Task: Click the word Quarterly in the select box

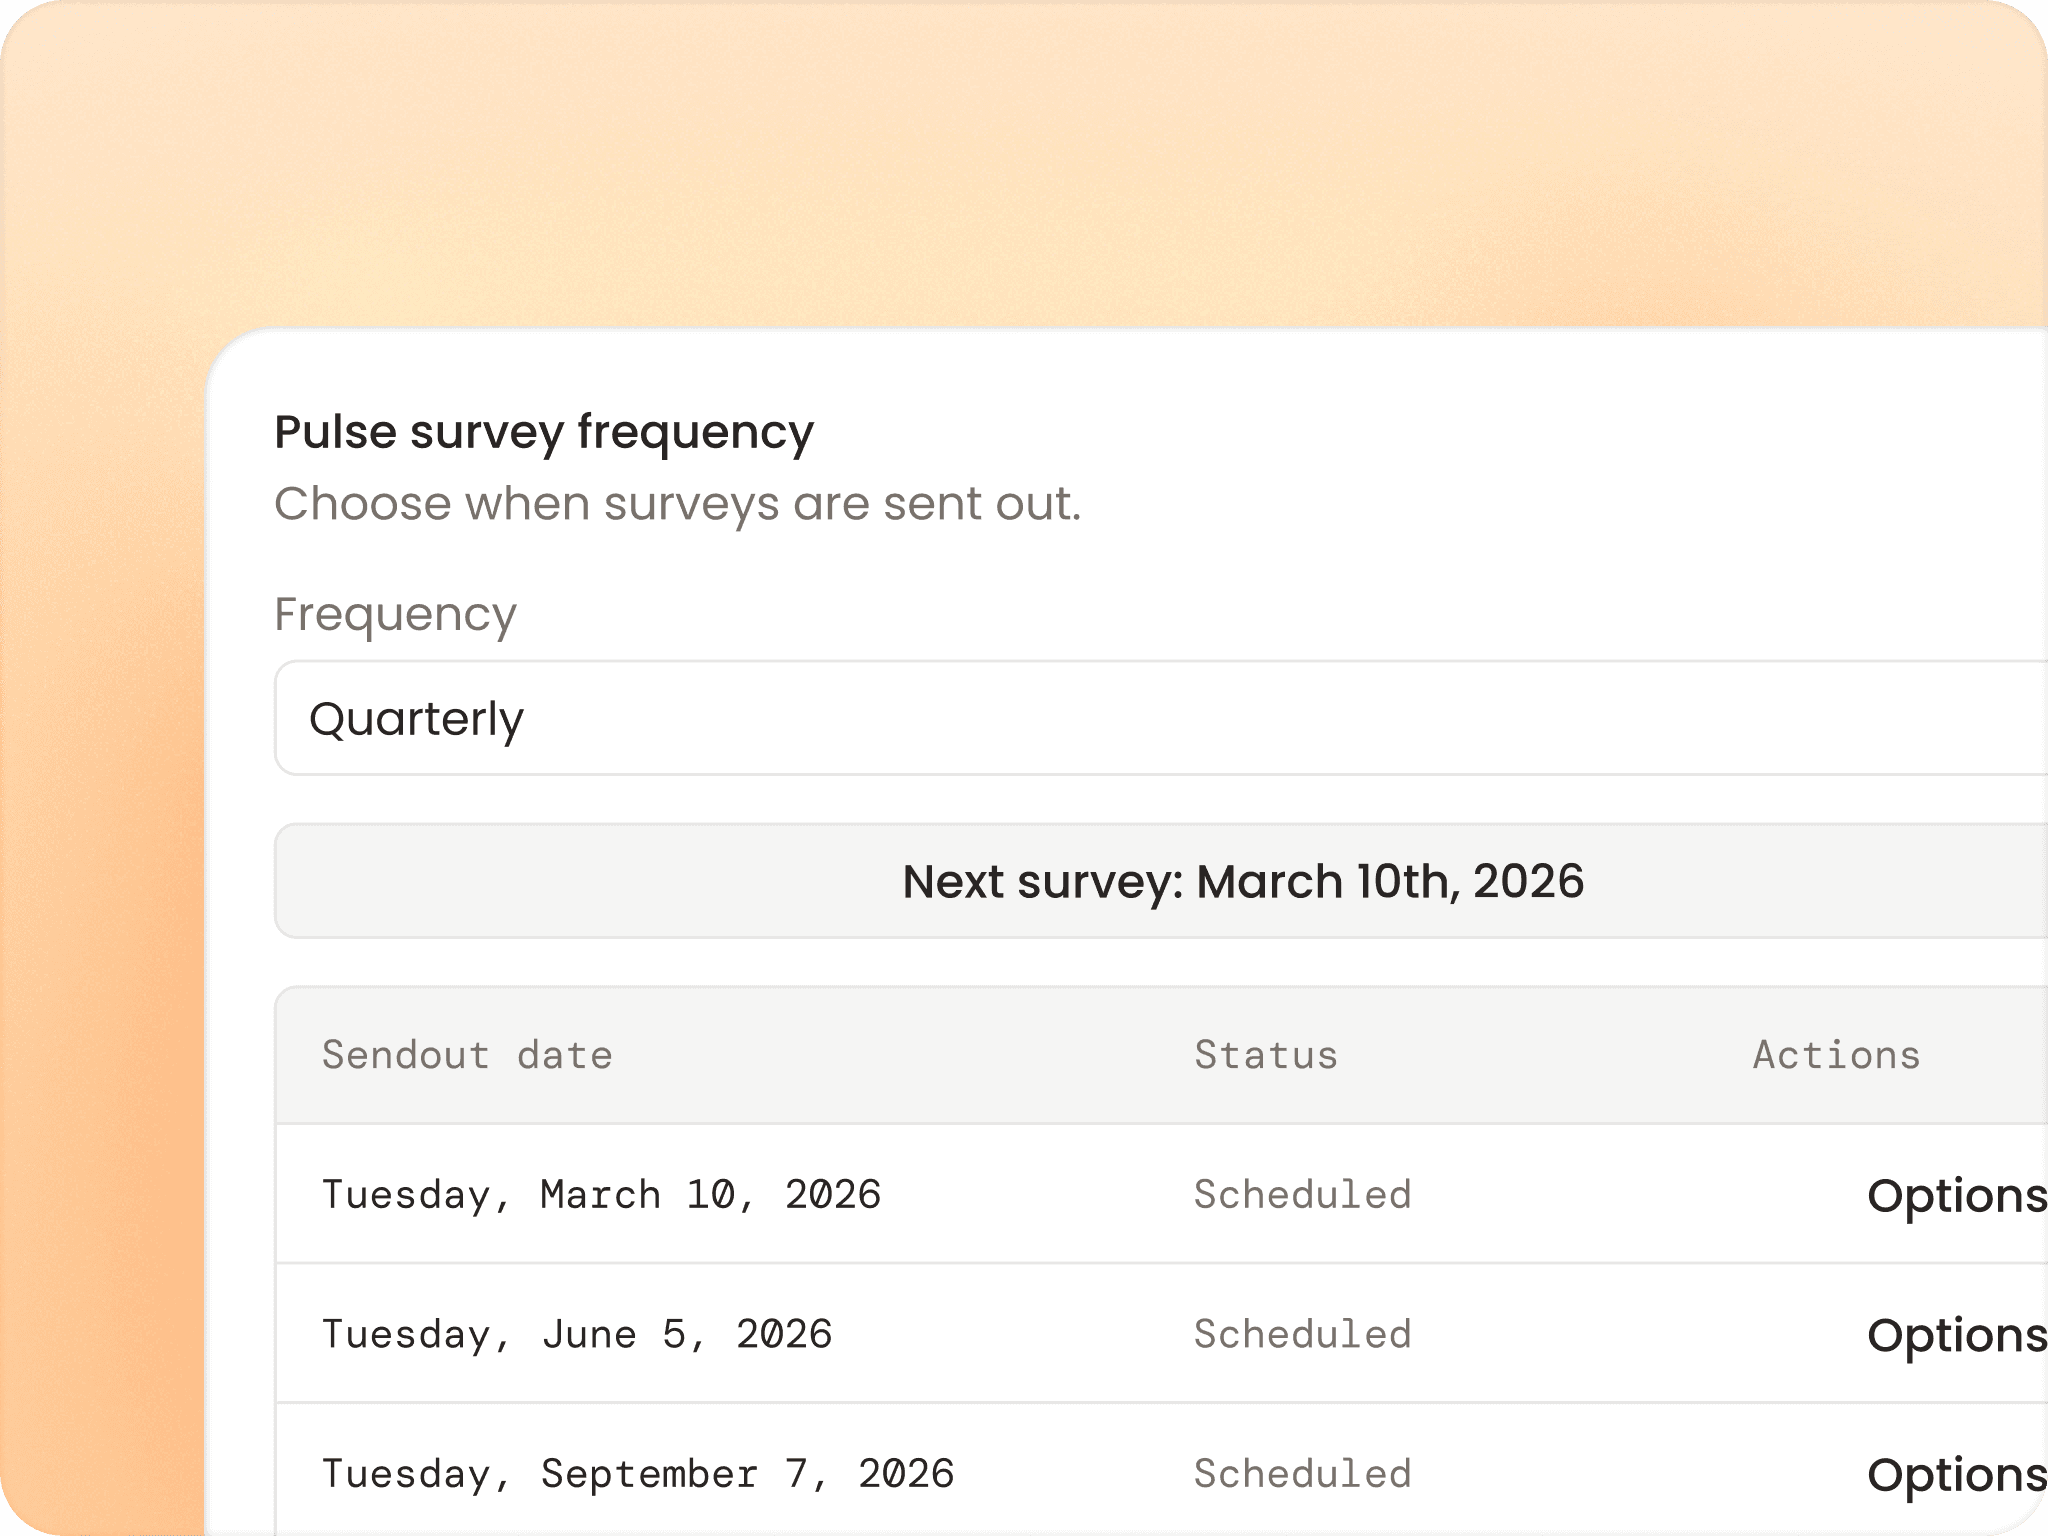Action: pyautogui.click(x=416, y=719)
